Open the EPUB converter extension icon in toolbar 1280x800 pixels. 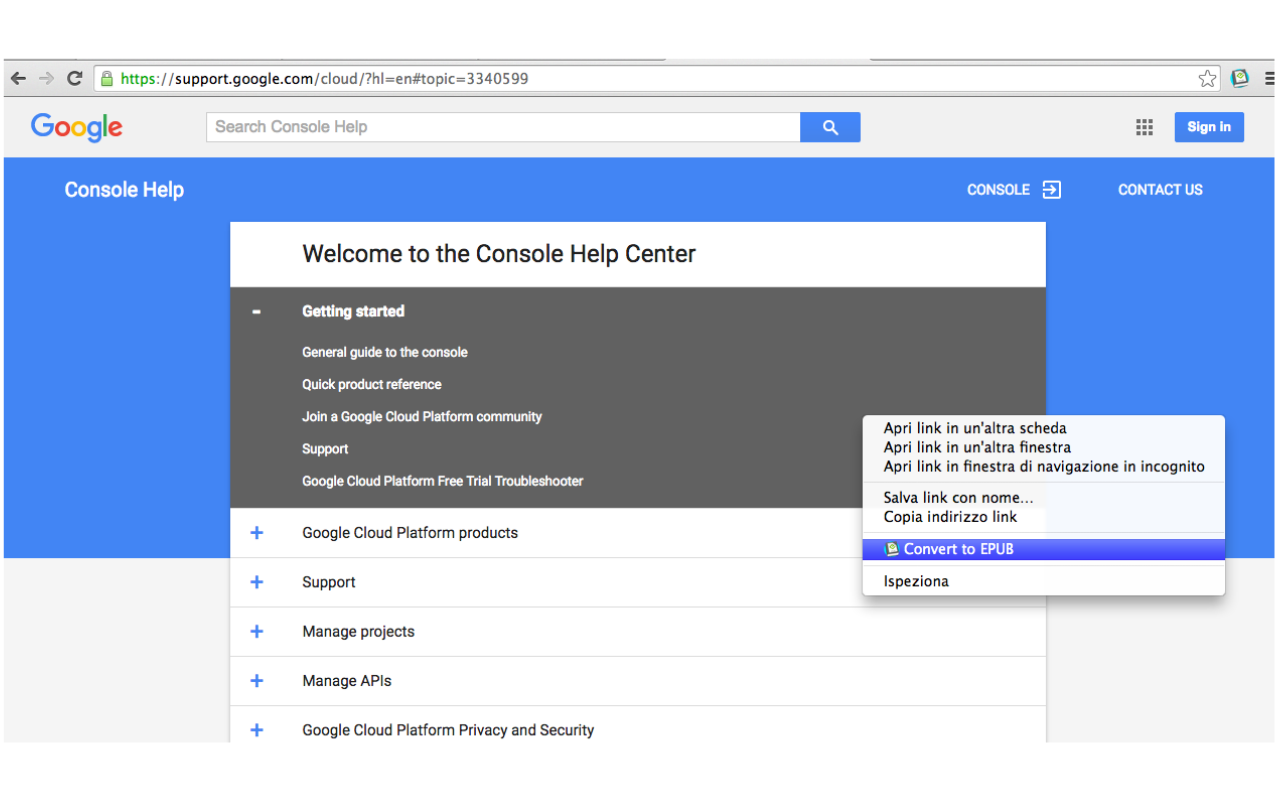pos(1240,78)
